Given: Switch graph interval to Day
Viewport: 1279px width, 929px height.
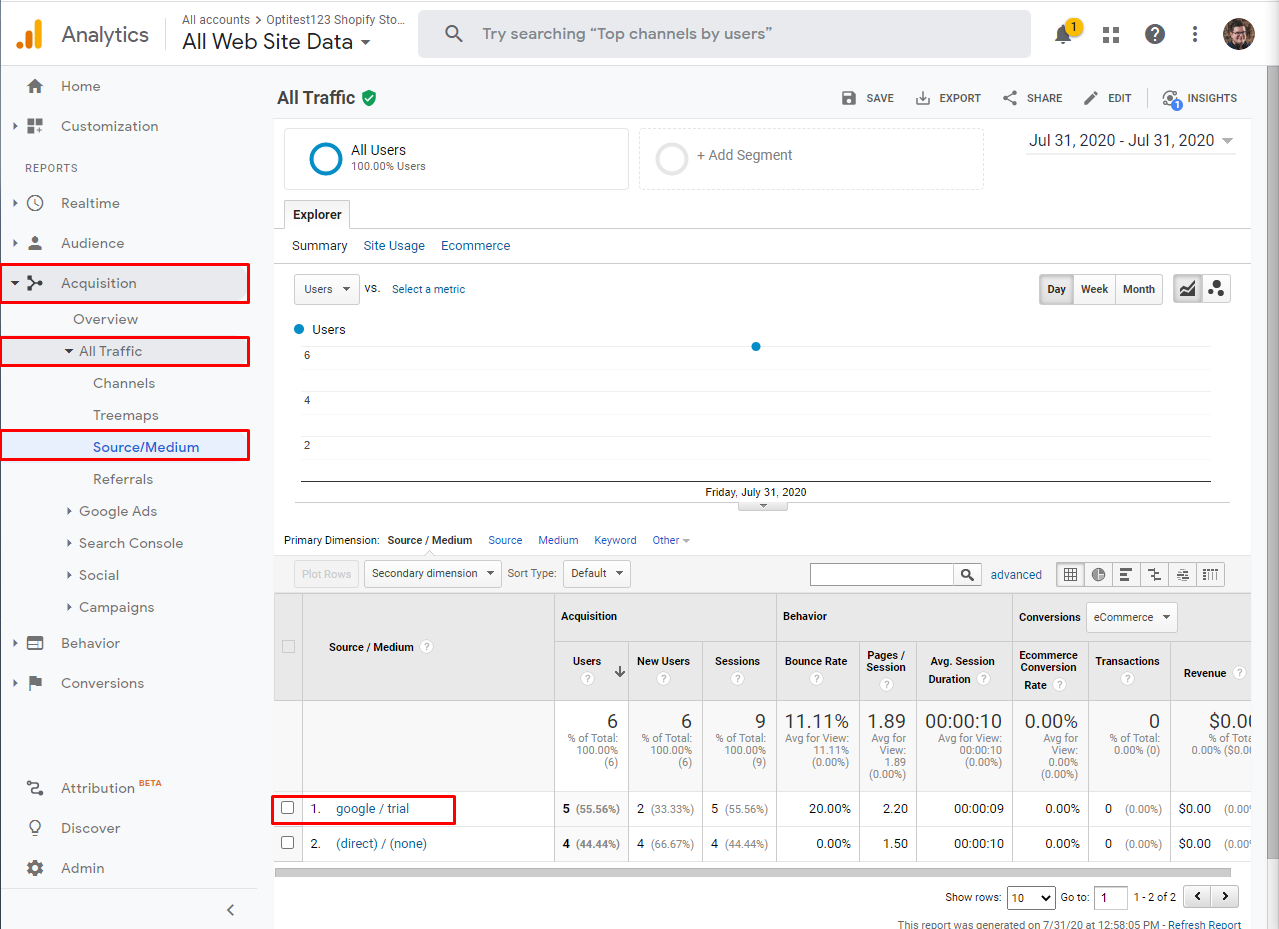Looking at the screenshot, I should [x=1056, y=289].
